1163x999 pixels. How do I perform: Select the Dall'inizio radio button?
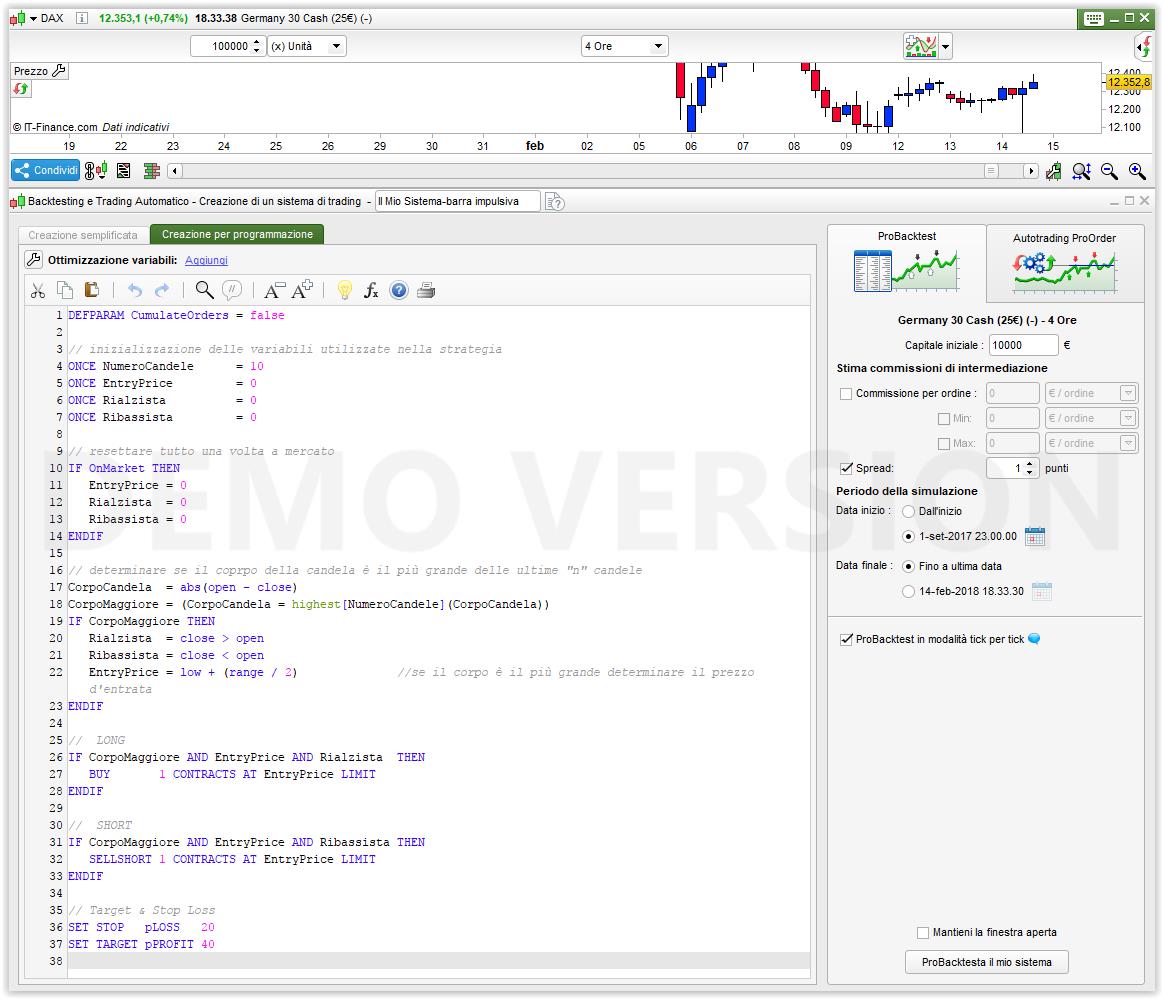click(x=908, y=511)
